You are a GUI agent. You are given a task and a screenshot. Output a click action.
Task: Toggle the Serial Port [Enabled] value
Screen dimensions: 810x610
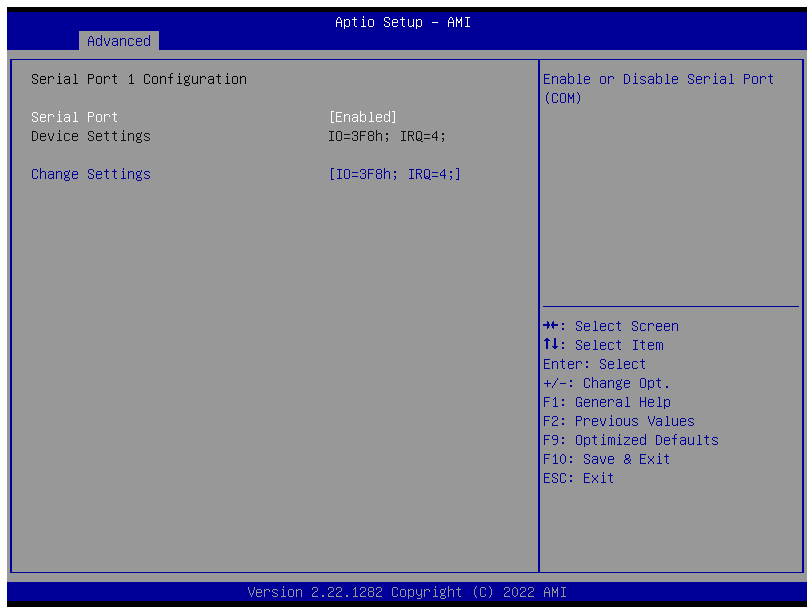[x=363, y=117]
